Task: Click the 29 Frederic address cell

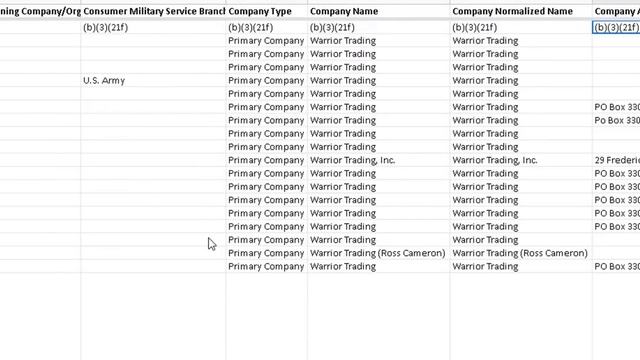Action: pos(616,160)
